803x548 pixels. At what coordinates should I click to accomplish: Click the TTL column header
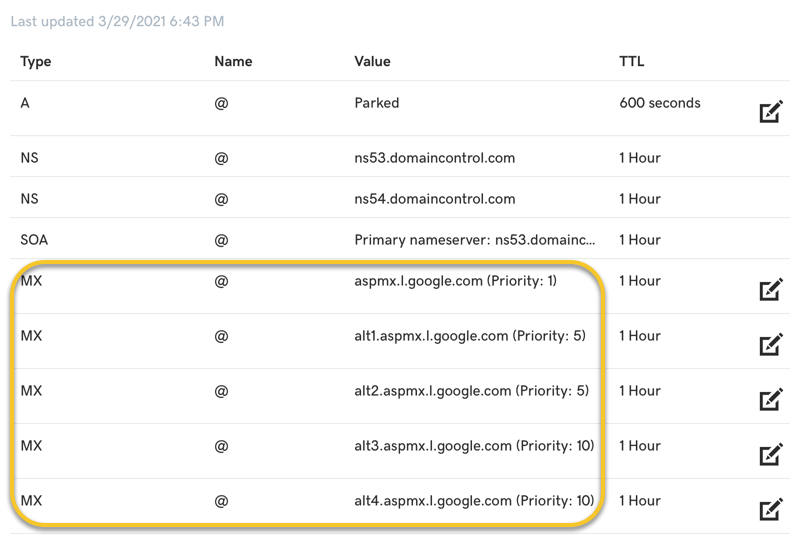coord(632,61)
